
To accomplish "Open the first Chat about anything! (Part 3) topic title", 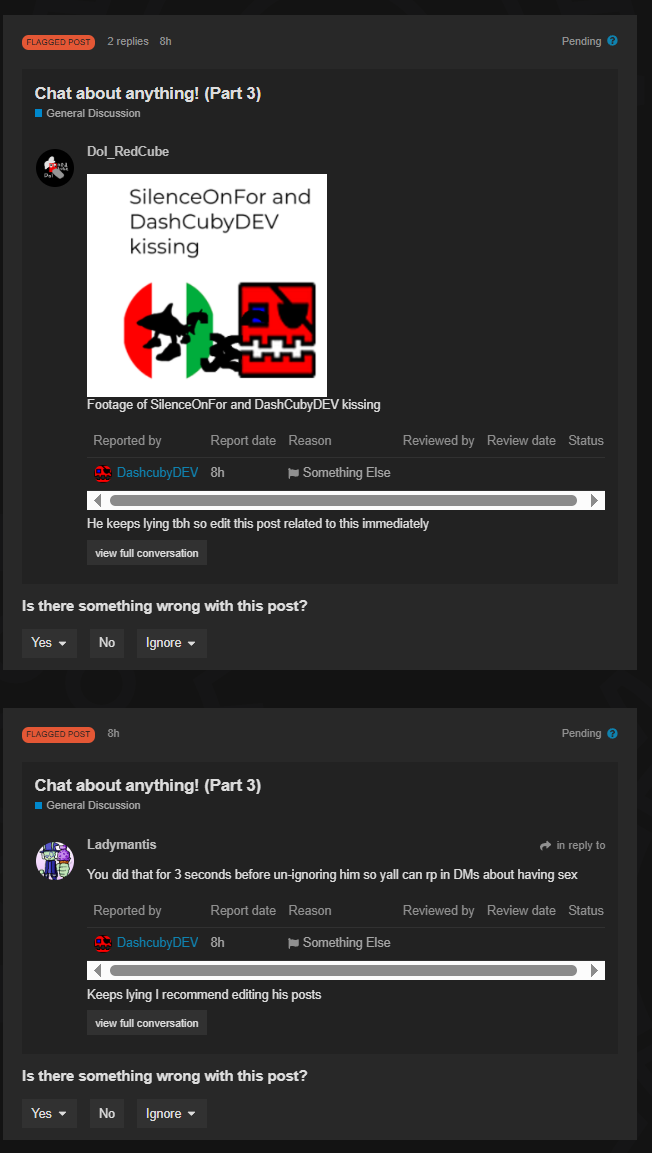I will pos(148,93).
